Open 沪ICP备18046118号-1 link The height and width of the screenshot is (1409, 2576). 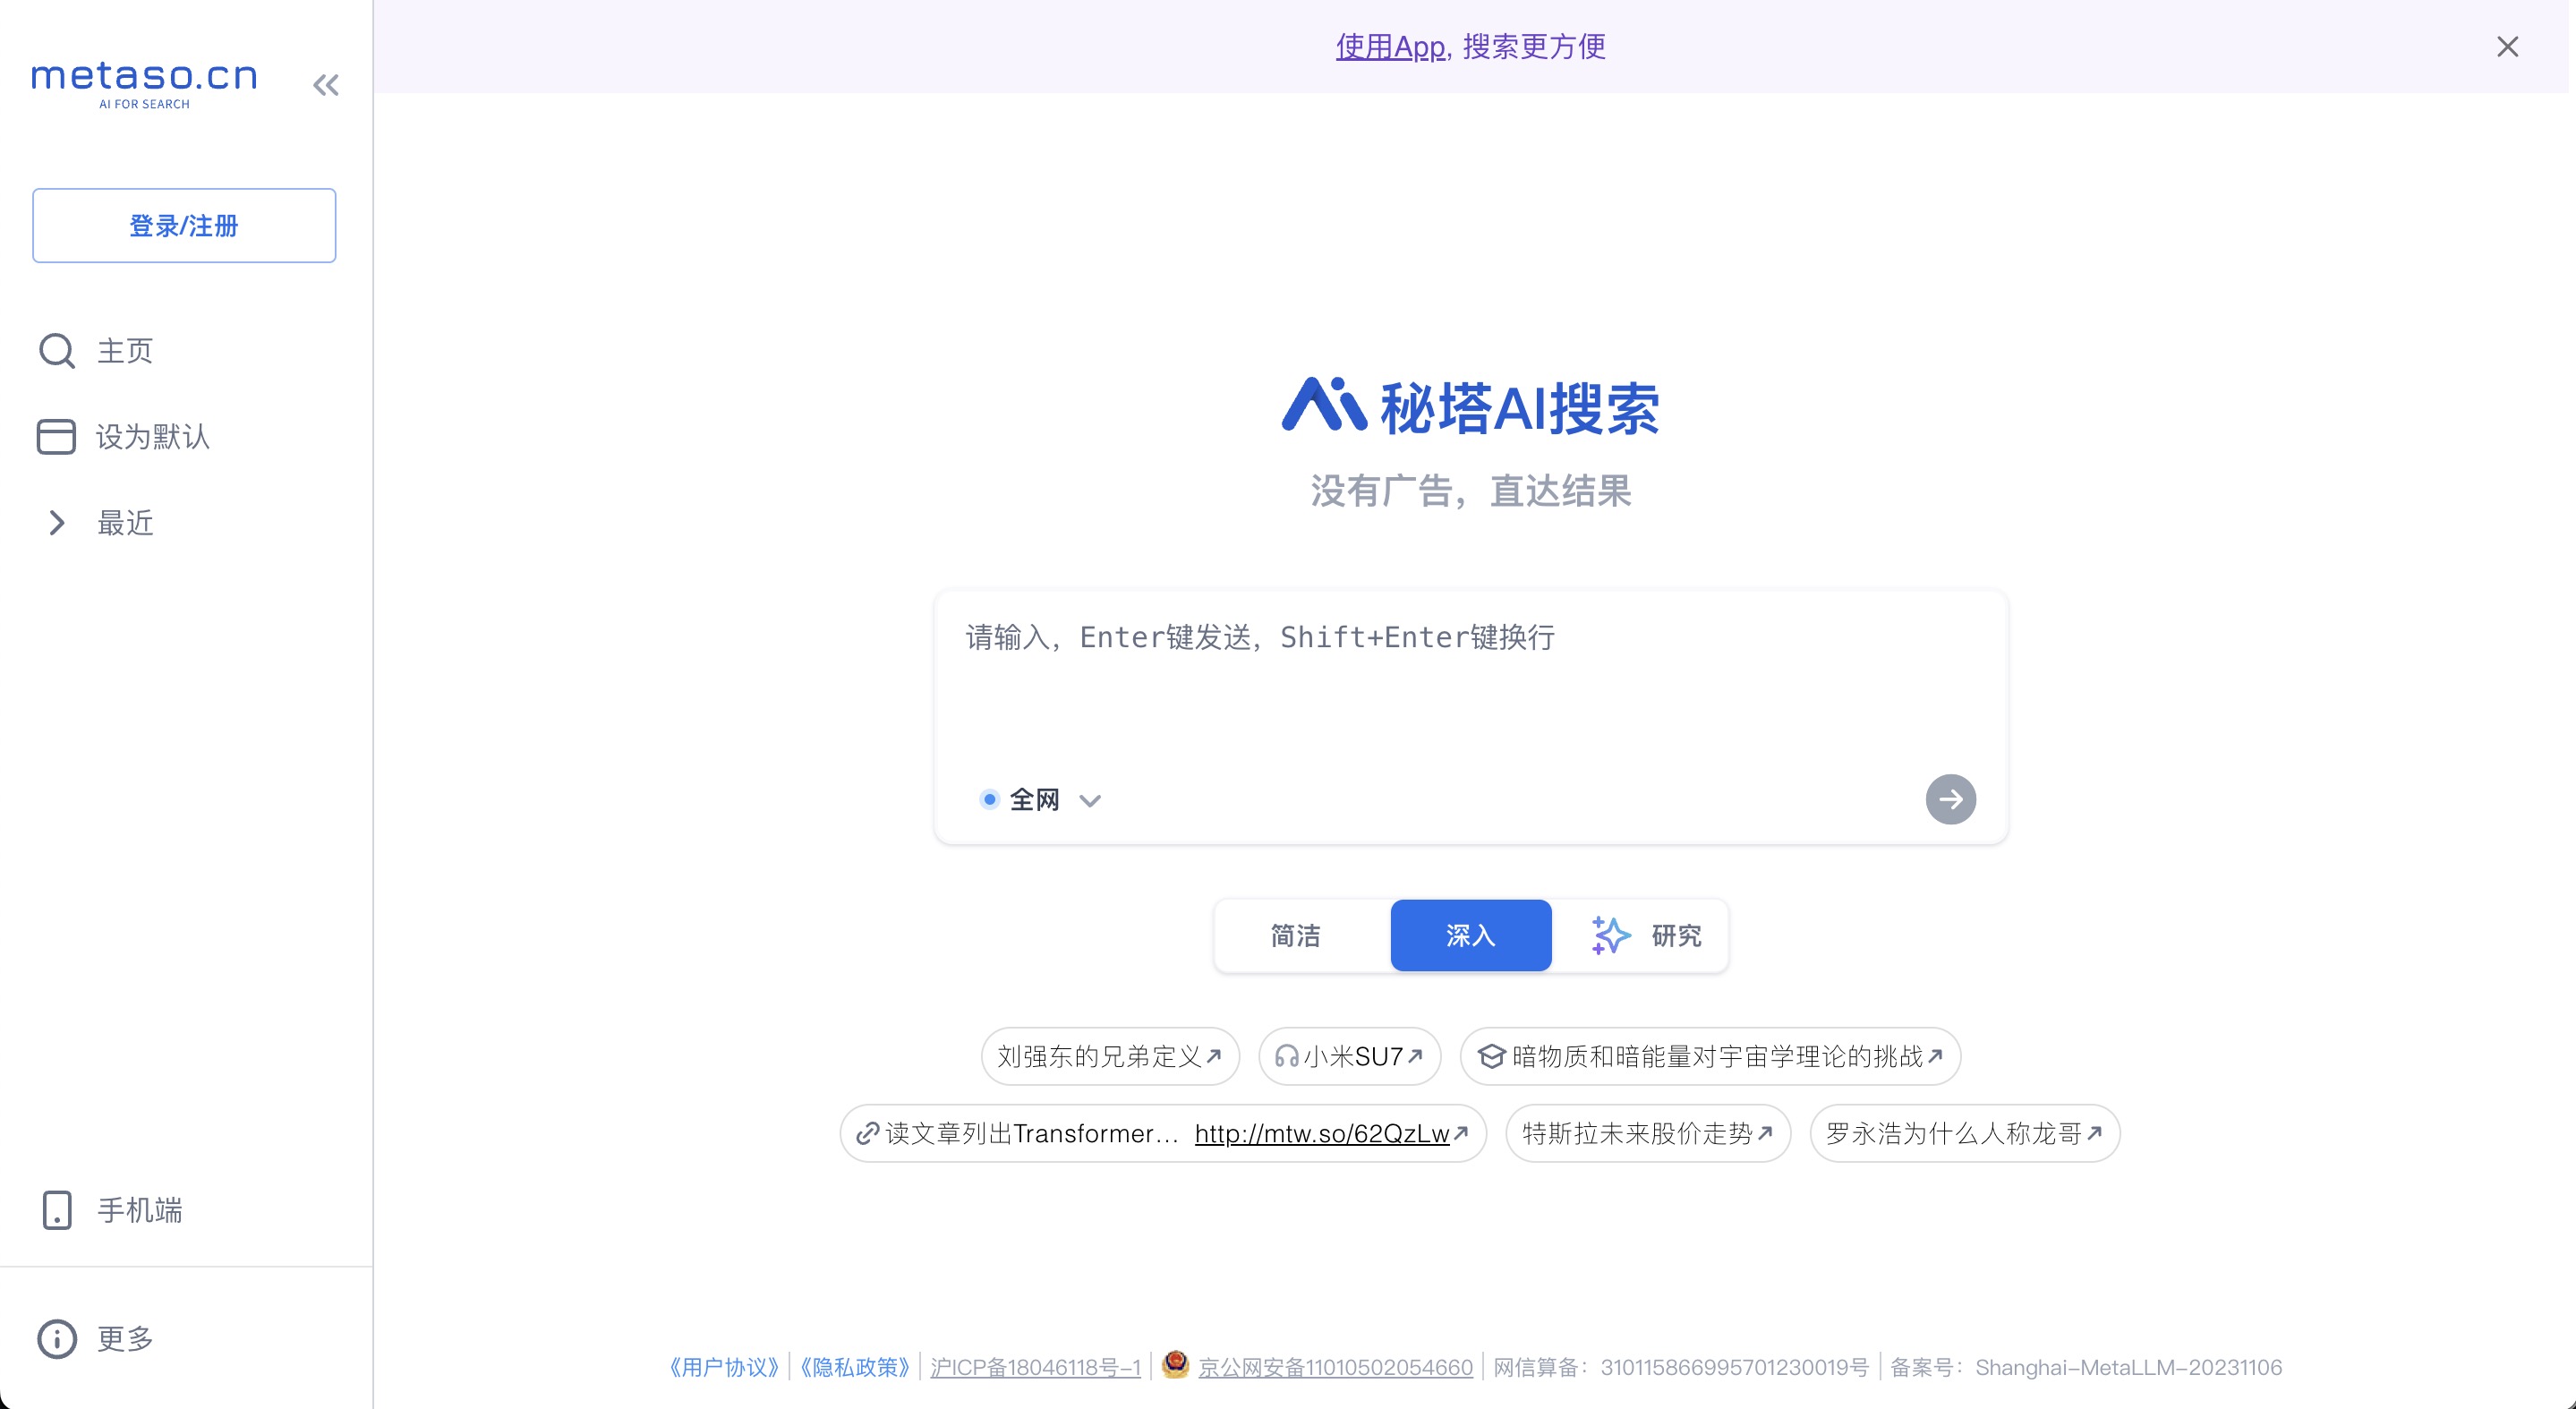pyautogui.click(x=1035, y=1367)
